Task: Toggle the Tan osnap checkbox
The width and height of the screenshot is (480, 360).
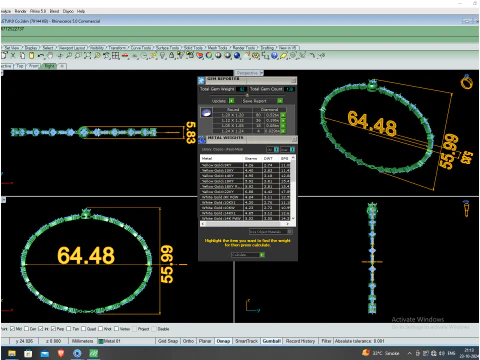Action: 69,329
